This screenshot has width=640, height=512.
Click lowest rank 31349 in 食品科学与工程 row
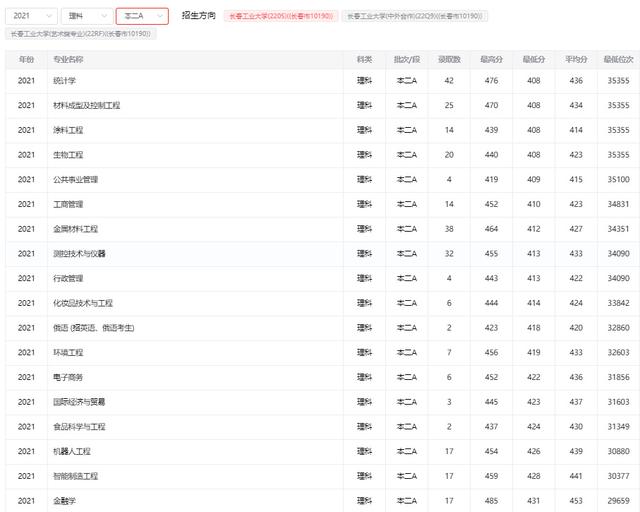(618, 427)
